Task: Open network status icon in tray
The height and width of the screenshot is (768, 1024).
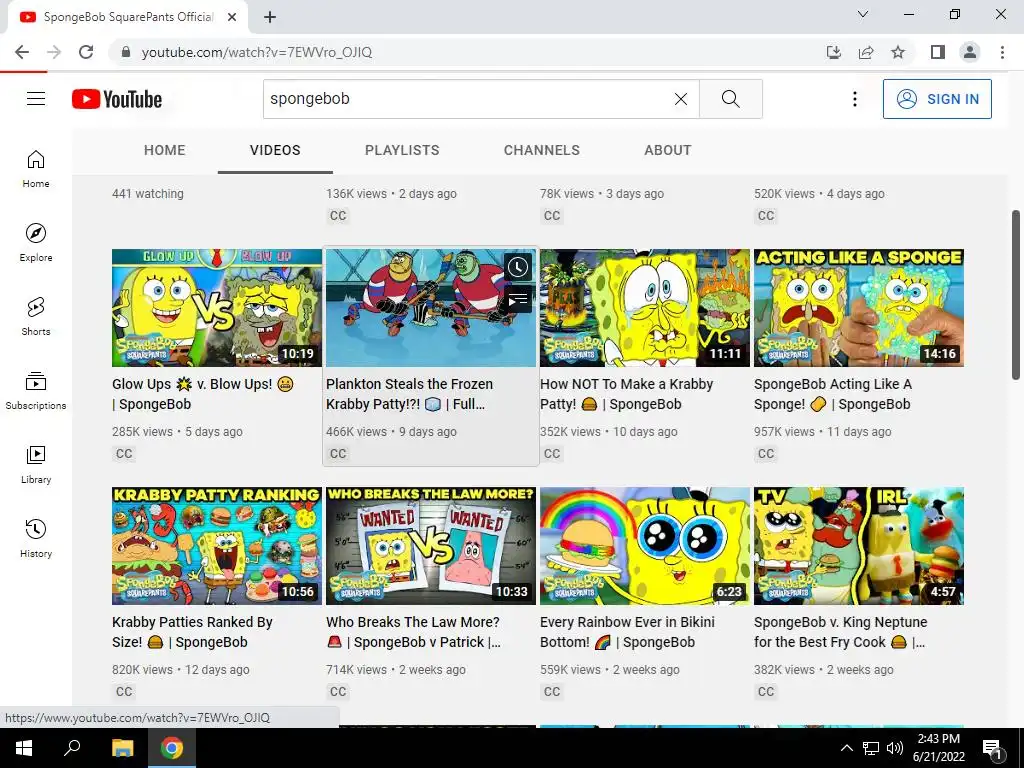Action: [x=871, y=748]
